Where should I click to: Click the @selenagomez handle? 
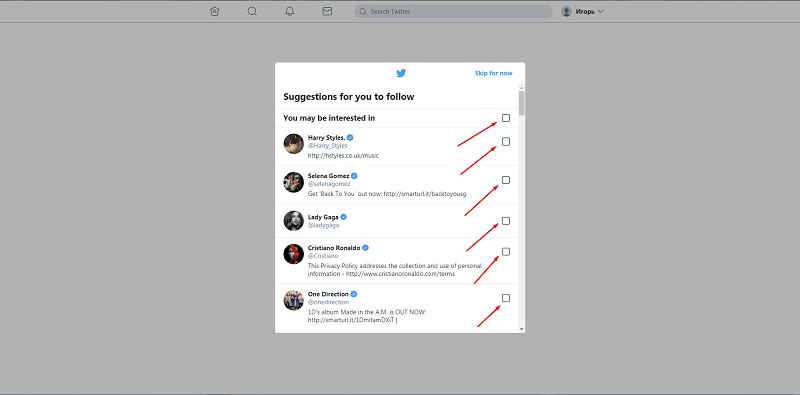coord(329,184)
